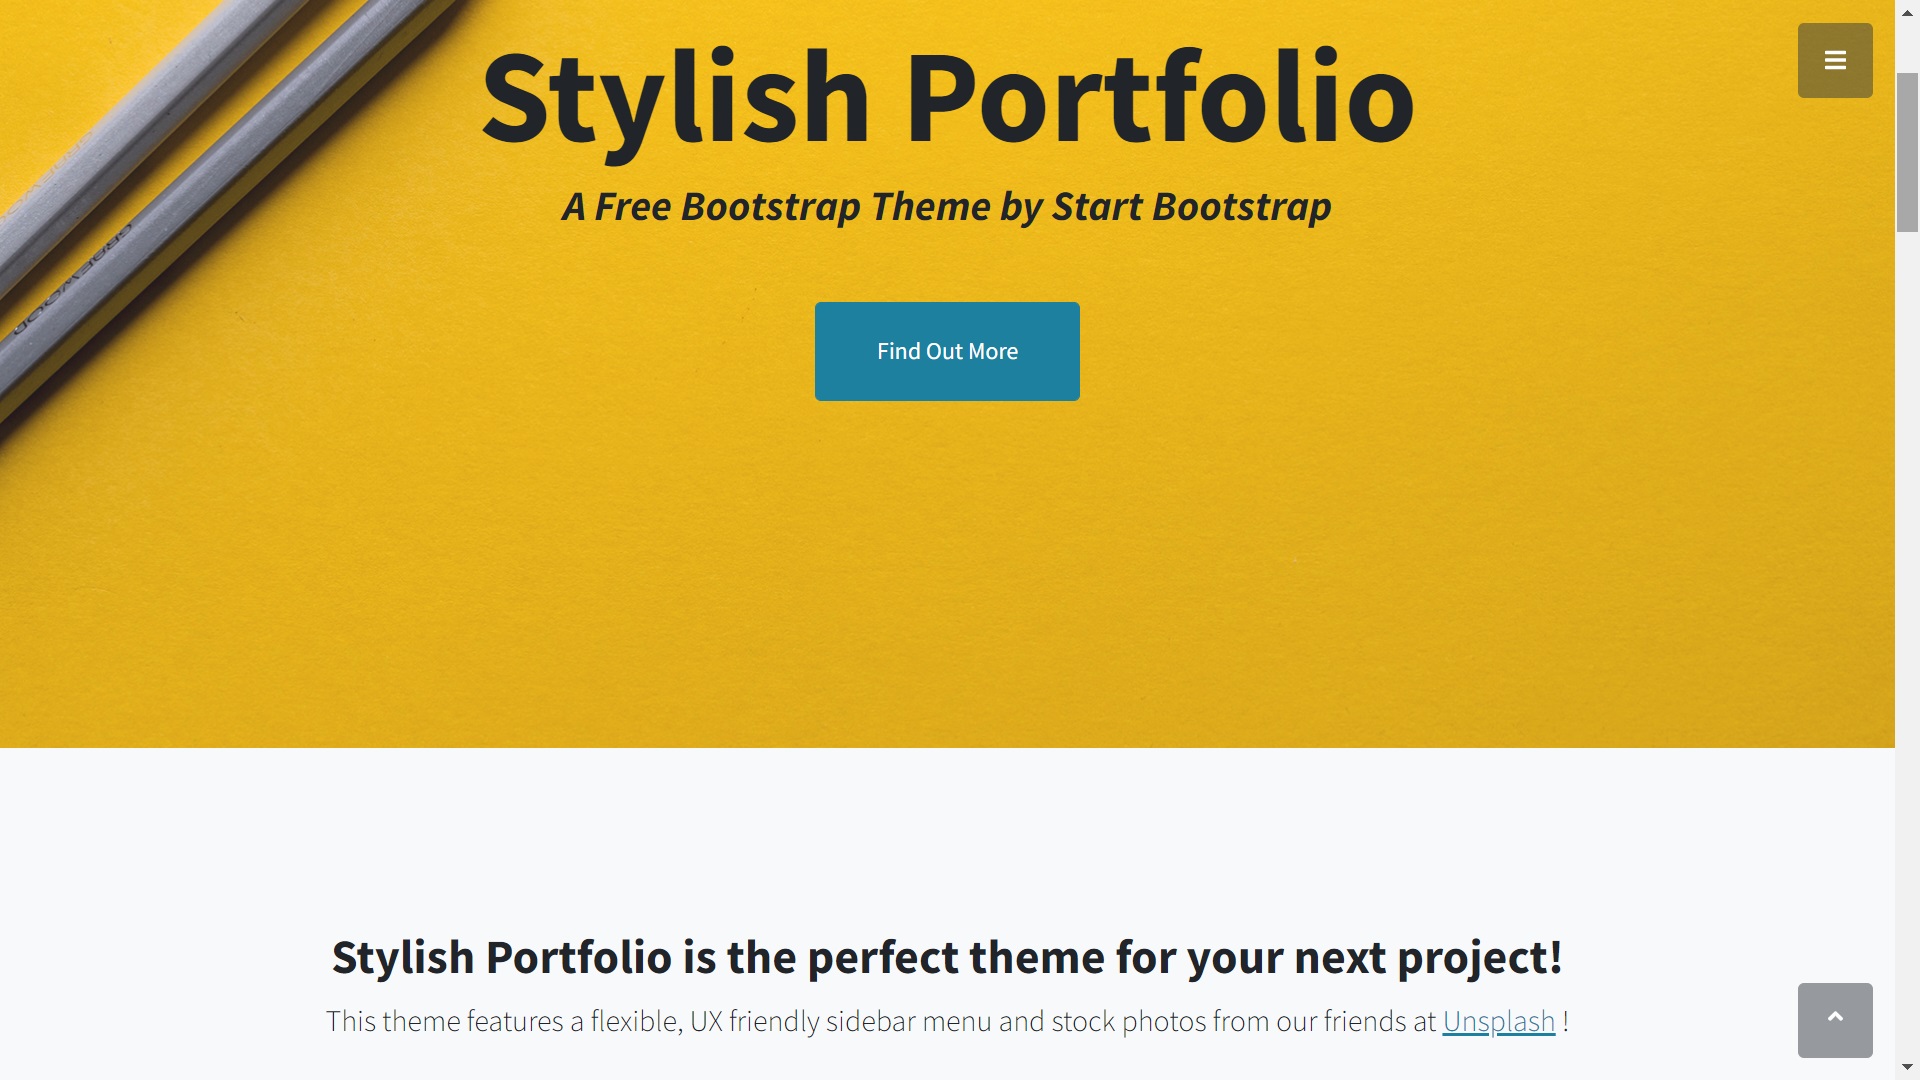This screenshot has height=1080, width=1920.
Task: Click the blank white area above the second heading
Action: coord(947,840)
